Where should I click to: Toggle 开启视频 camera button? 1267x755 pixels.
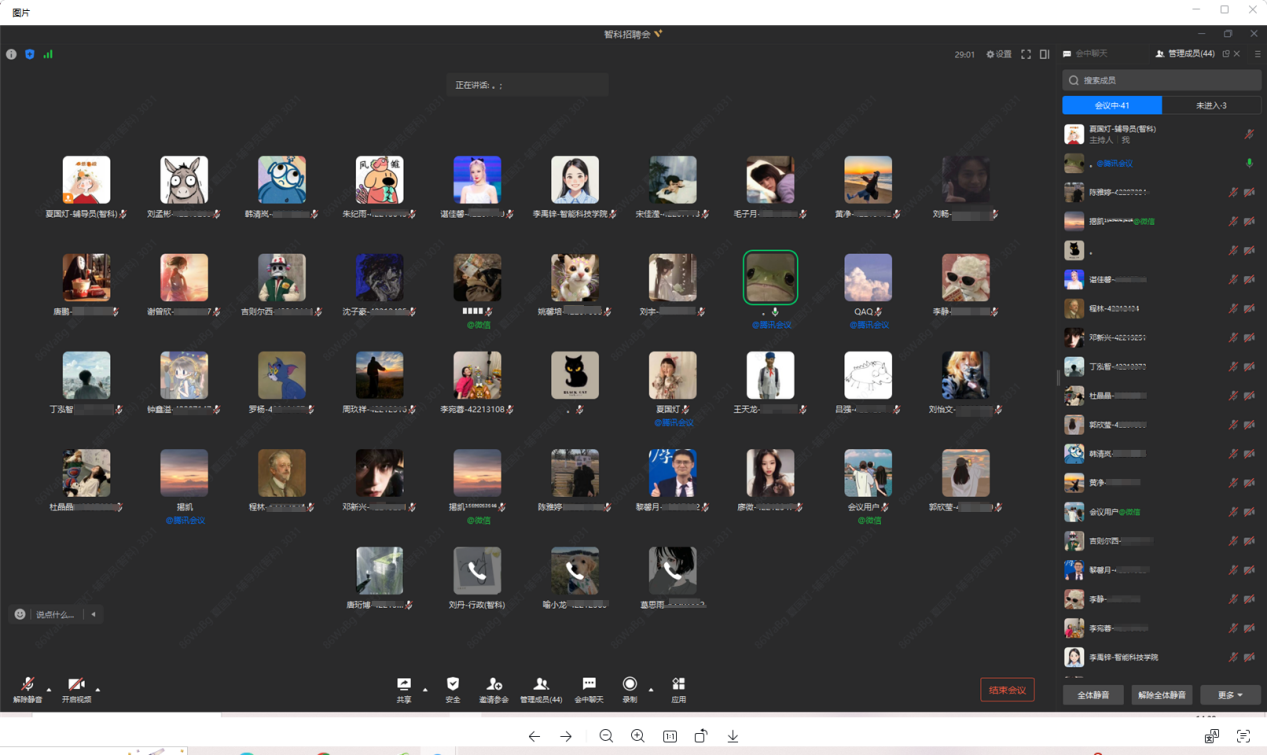[76, 685]
